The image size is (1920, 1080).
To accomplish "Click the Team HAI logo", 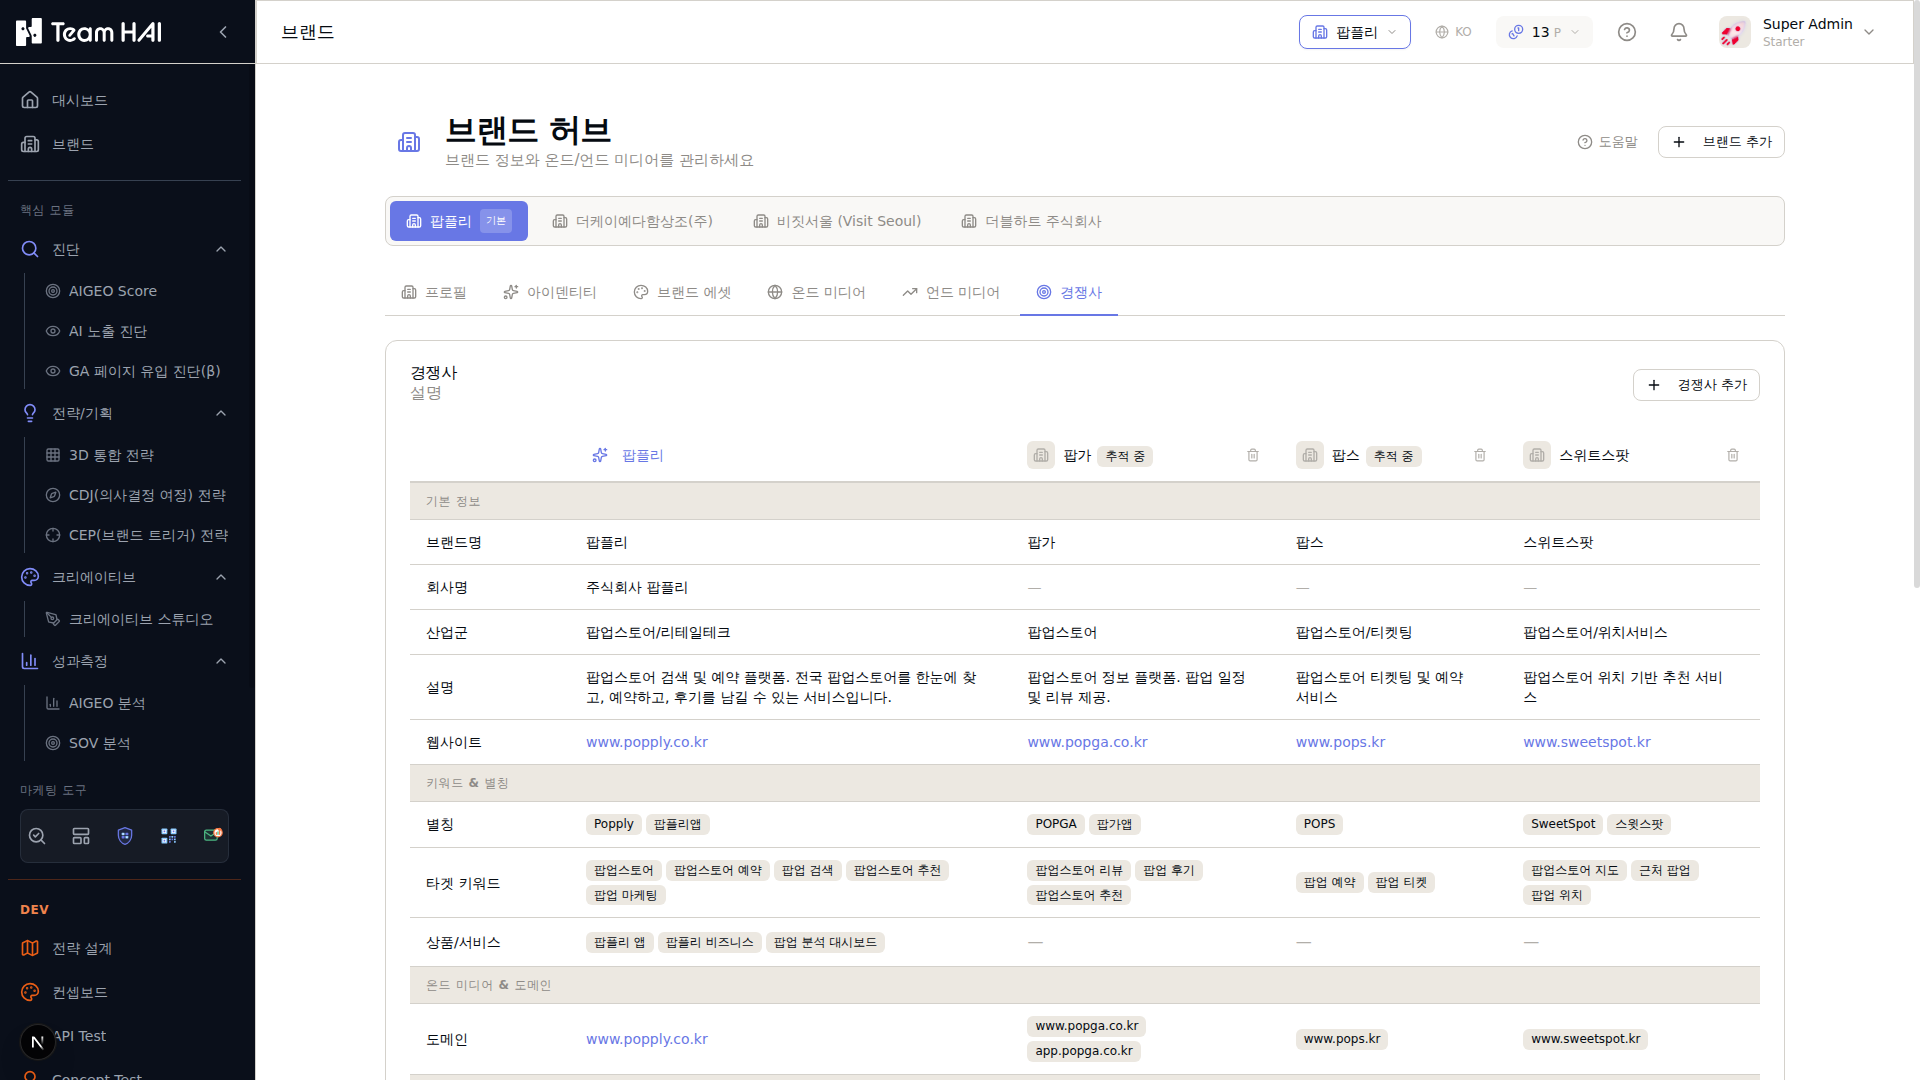I will [89, 32].
